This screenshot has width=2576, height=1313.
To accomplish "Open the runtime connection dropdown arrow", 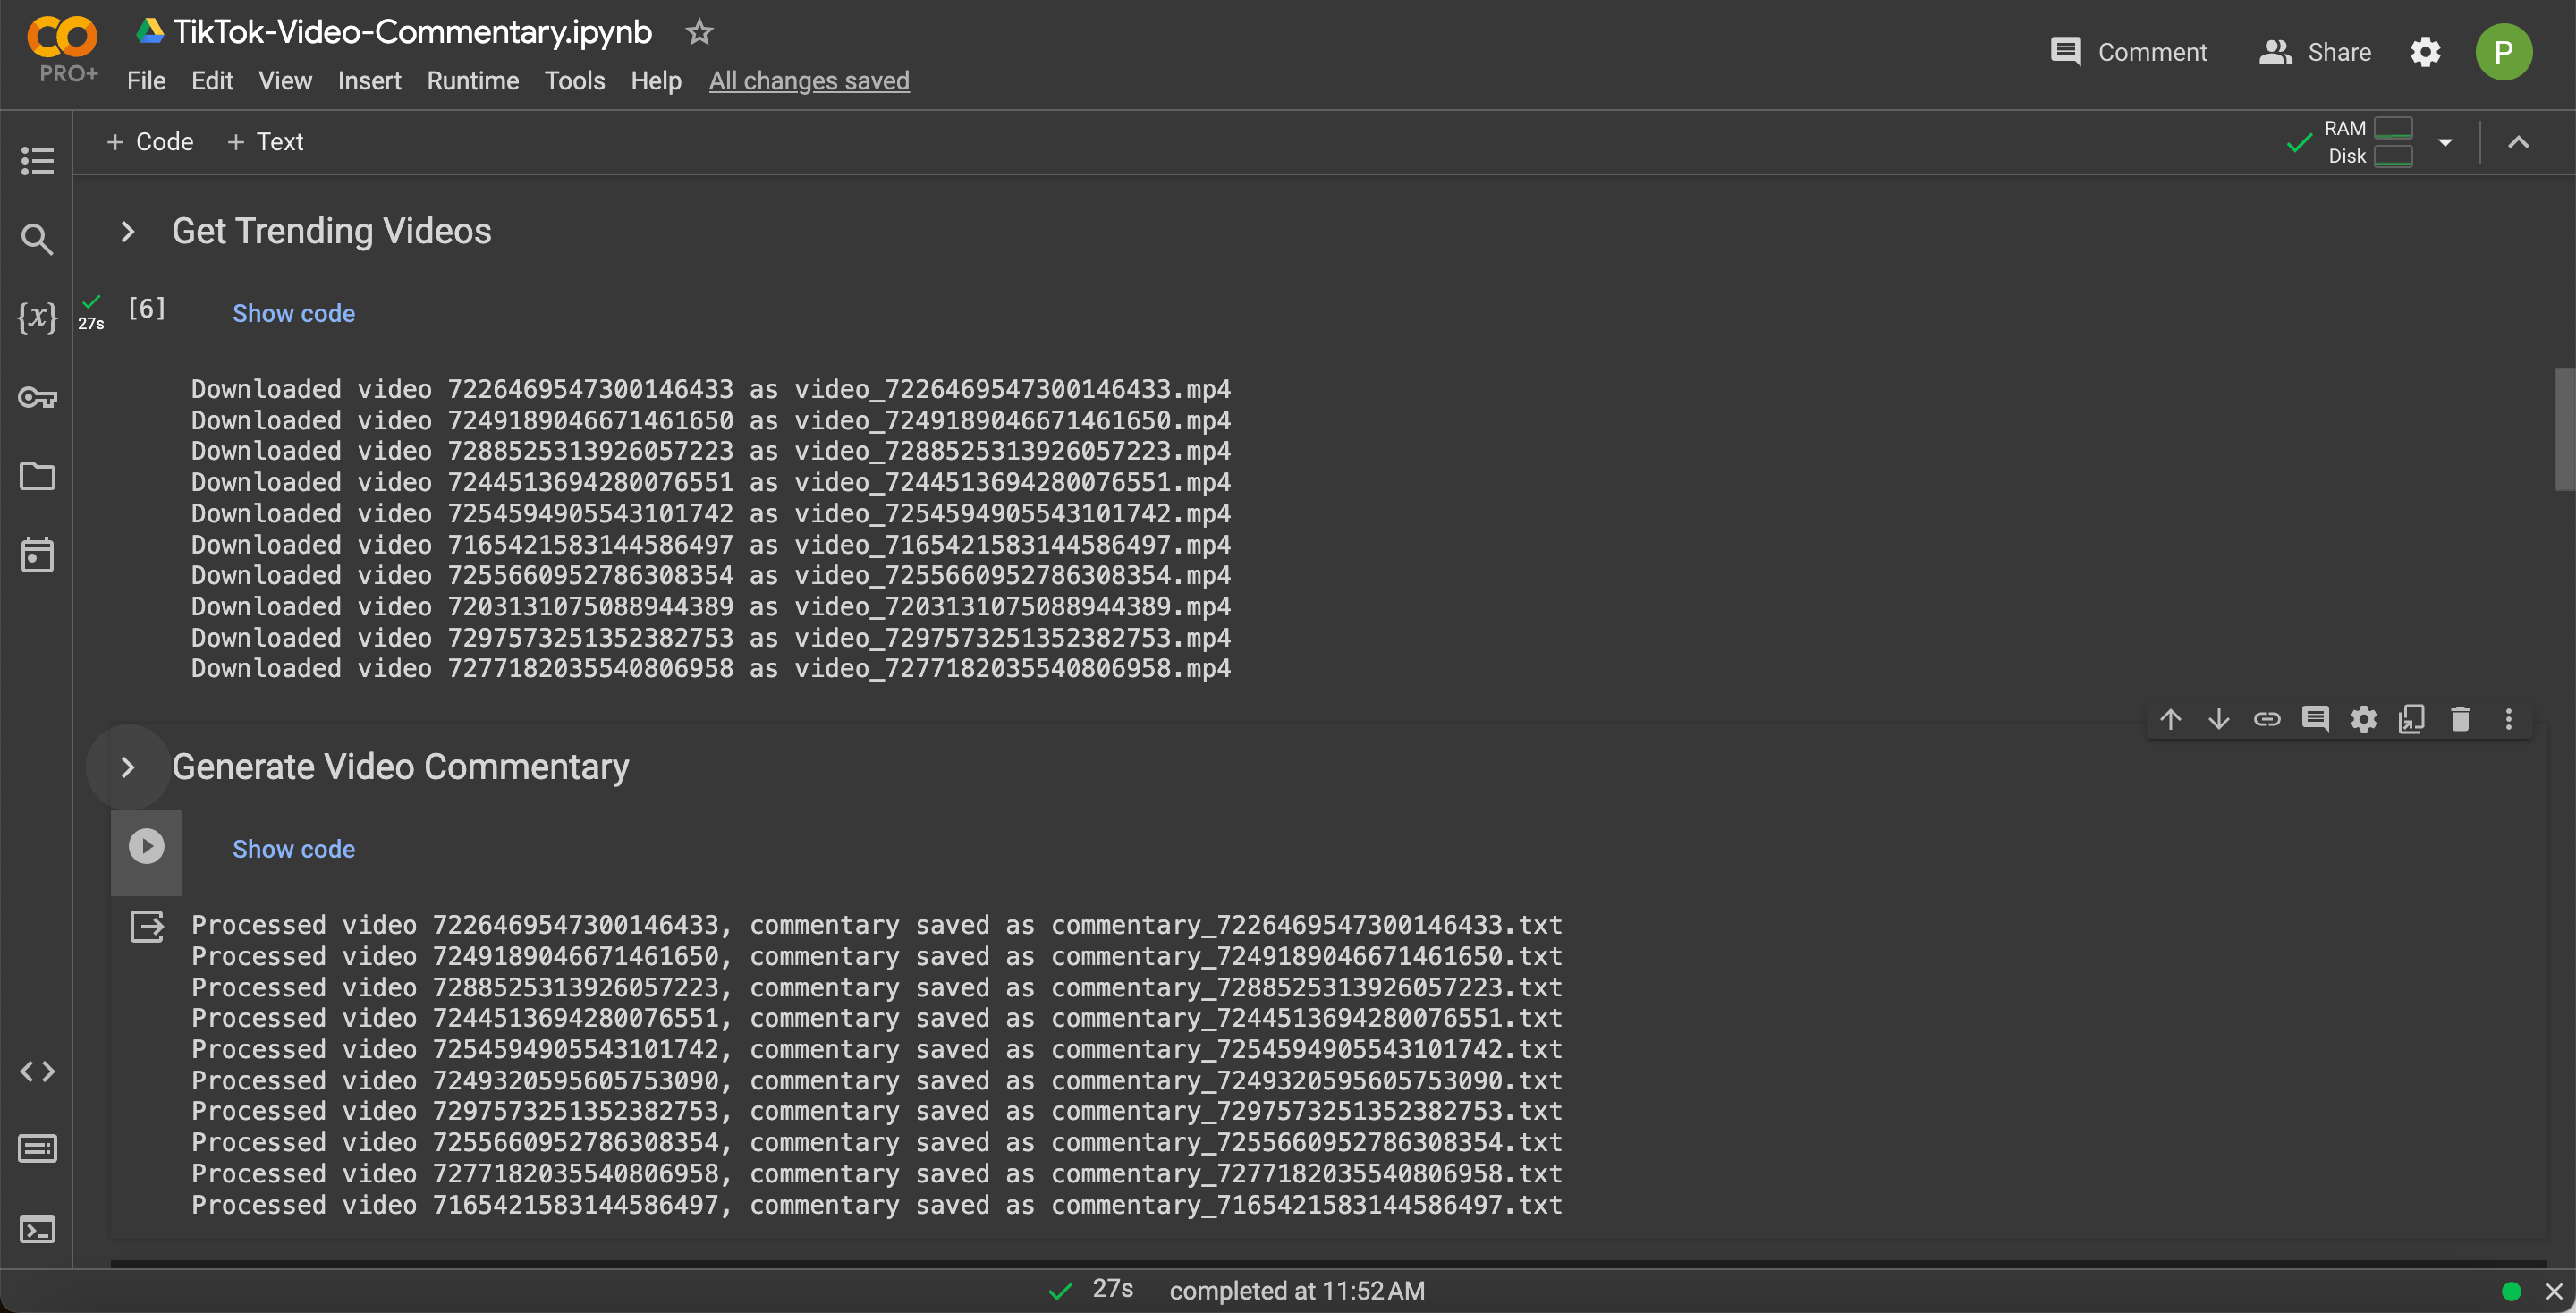I will coord(2445,142).
